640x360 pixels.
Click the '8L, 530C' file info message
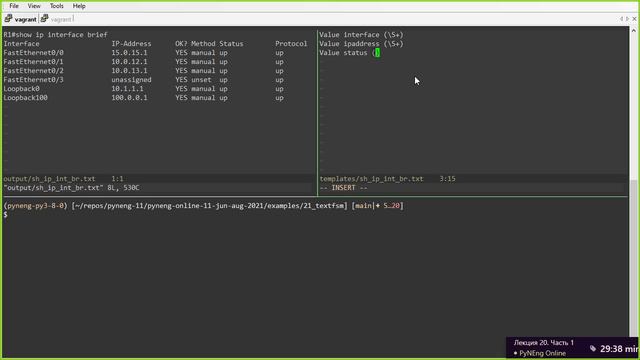click(123, 188)
